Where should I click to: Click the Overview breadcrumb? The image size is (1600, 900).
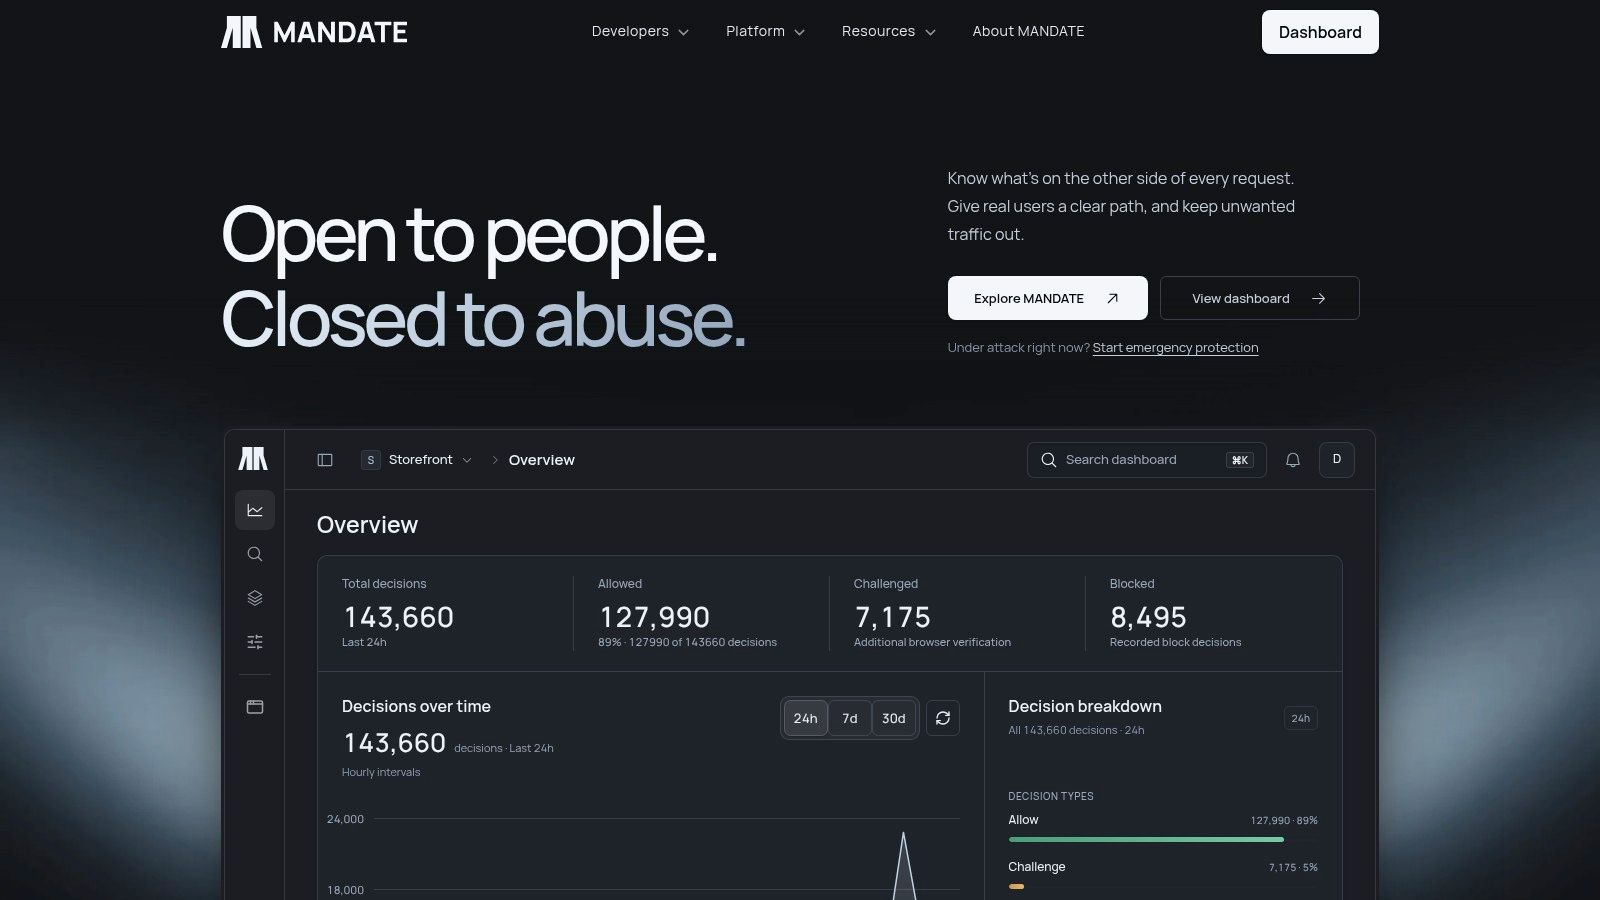[x=542, y=460]
